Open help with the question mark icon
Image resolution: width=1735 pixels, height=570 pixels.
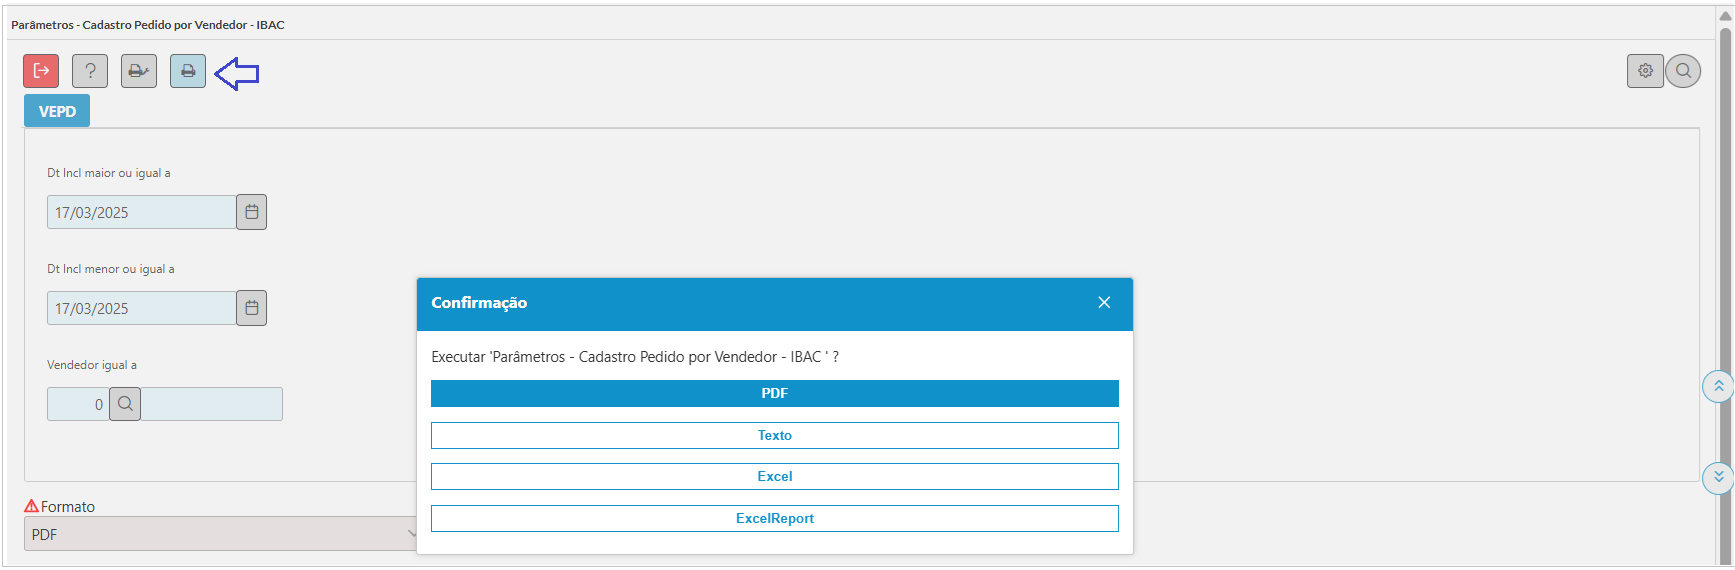(90, 71)
